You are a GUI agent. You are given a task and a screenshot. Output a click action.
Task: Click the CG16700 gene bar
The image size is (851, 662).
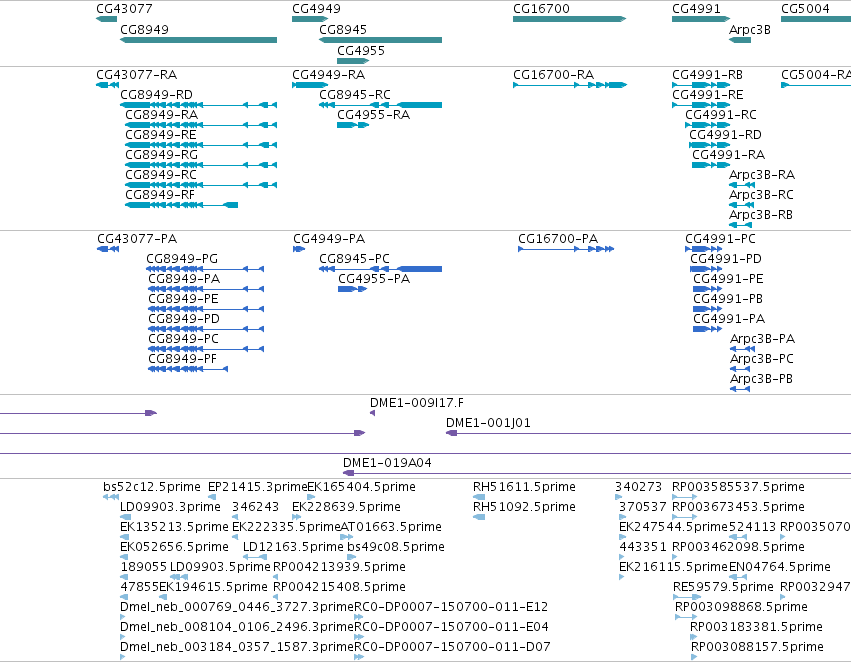569,19
